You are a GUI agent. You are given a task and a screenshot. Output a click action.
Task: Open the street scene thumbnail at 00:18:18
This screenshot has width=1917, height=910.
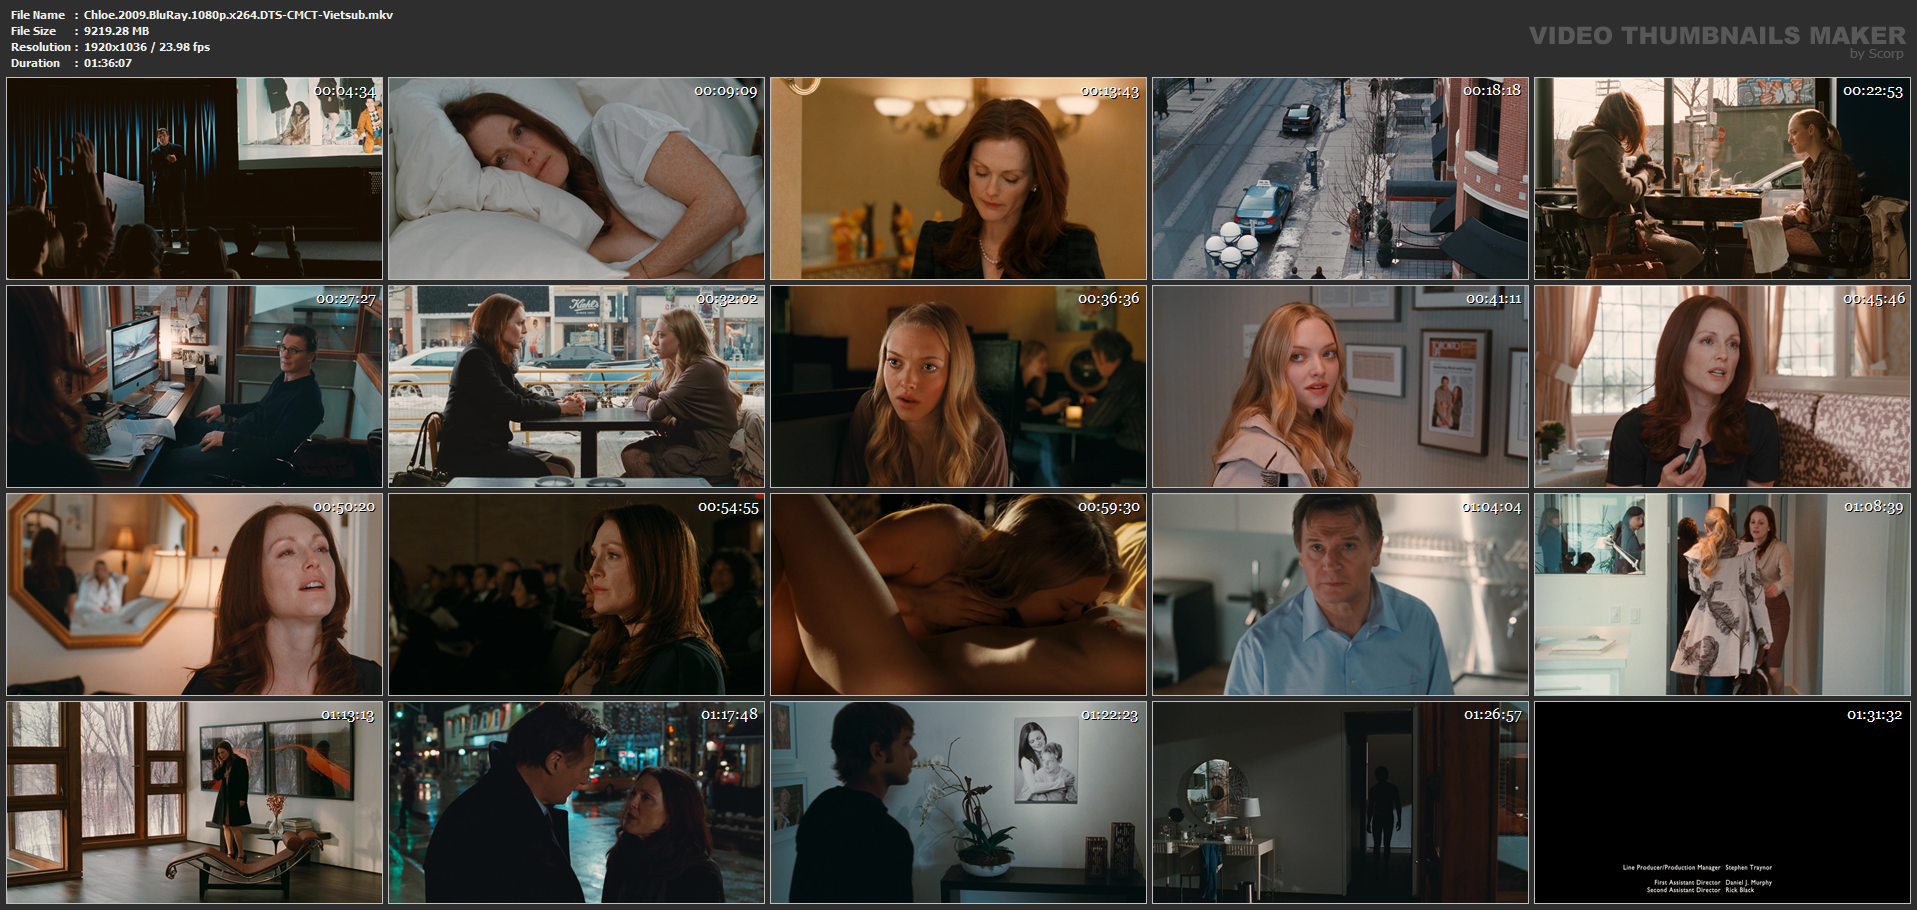pyautogui.click(x=1340, y=179)
